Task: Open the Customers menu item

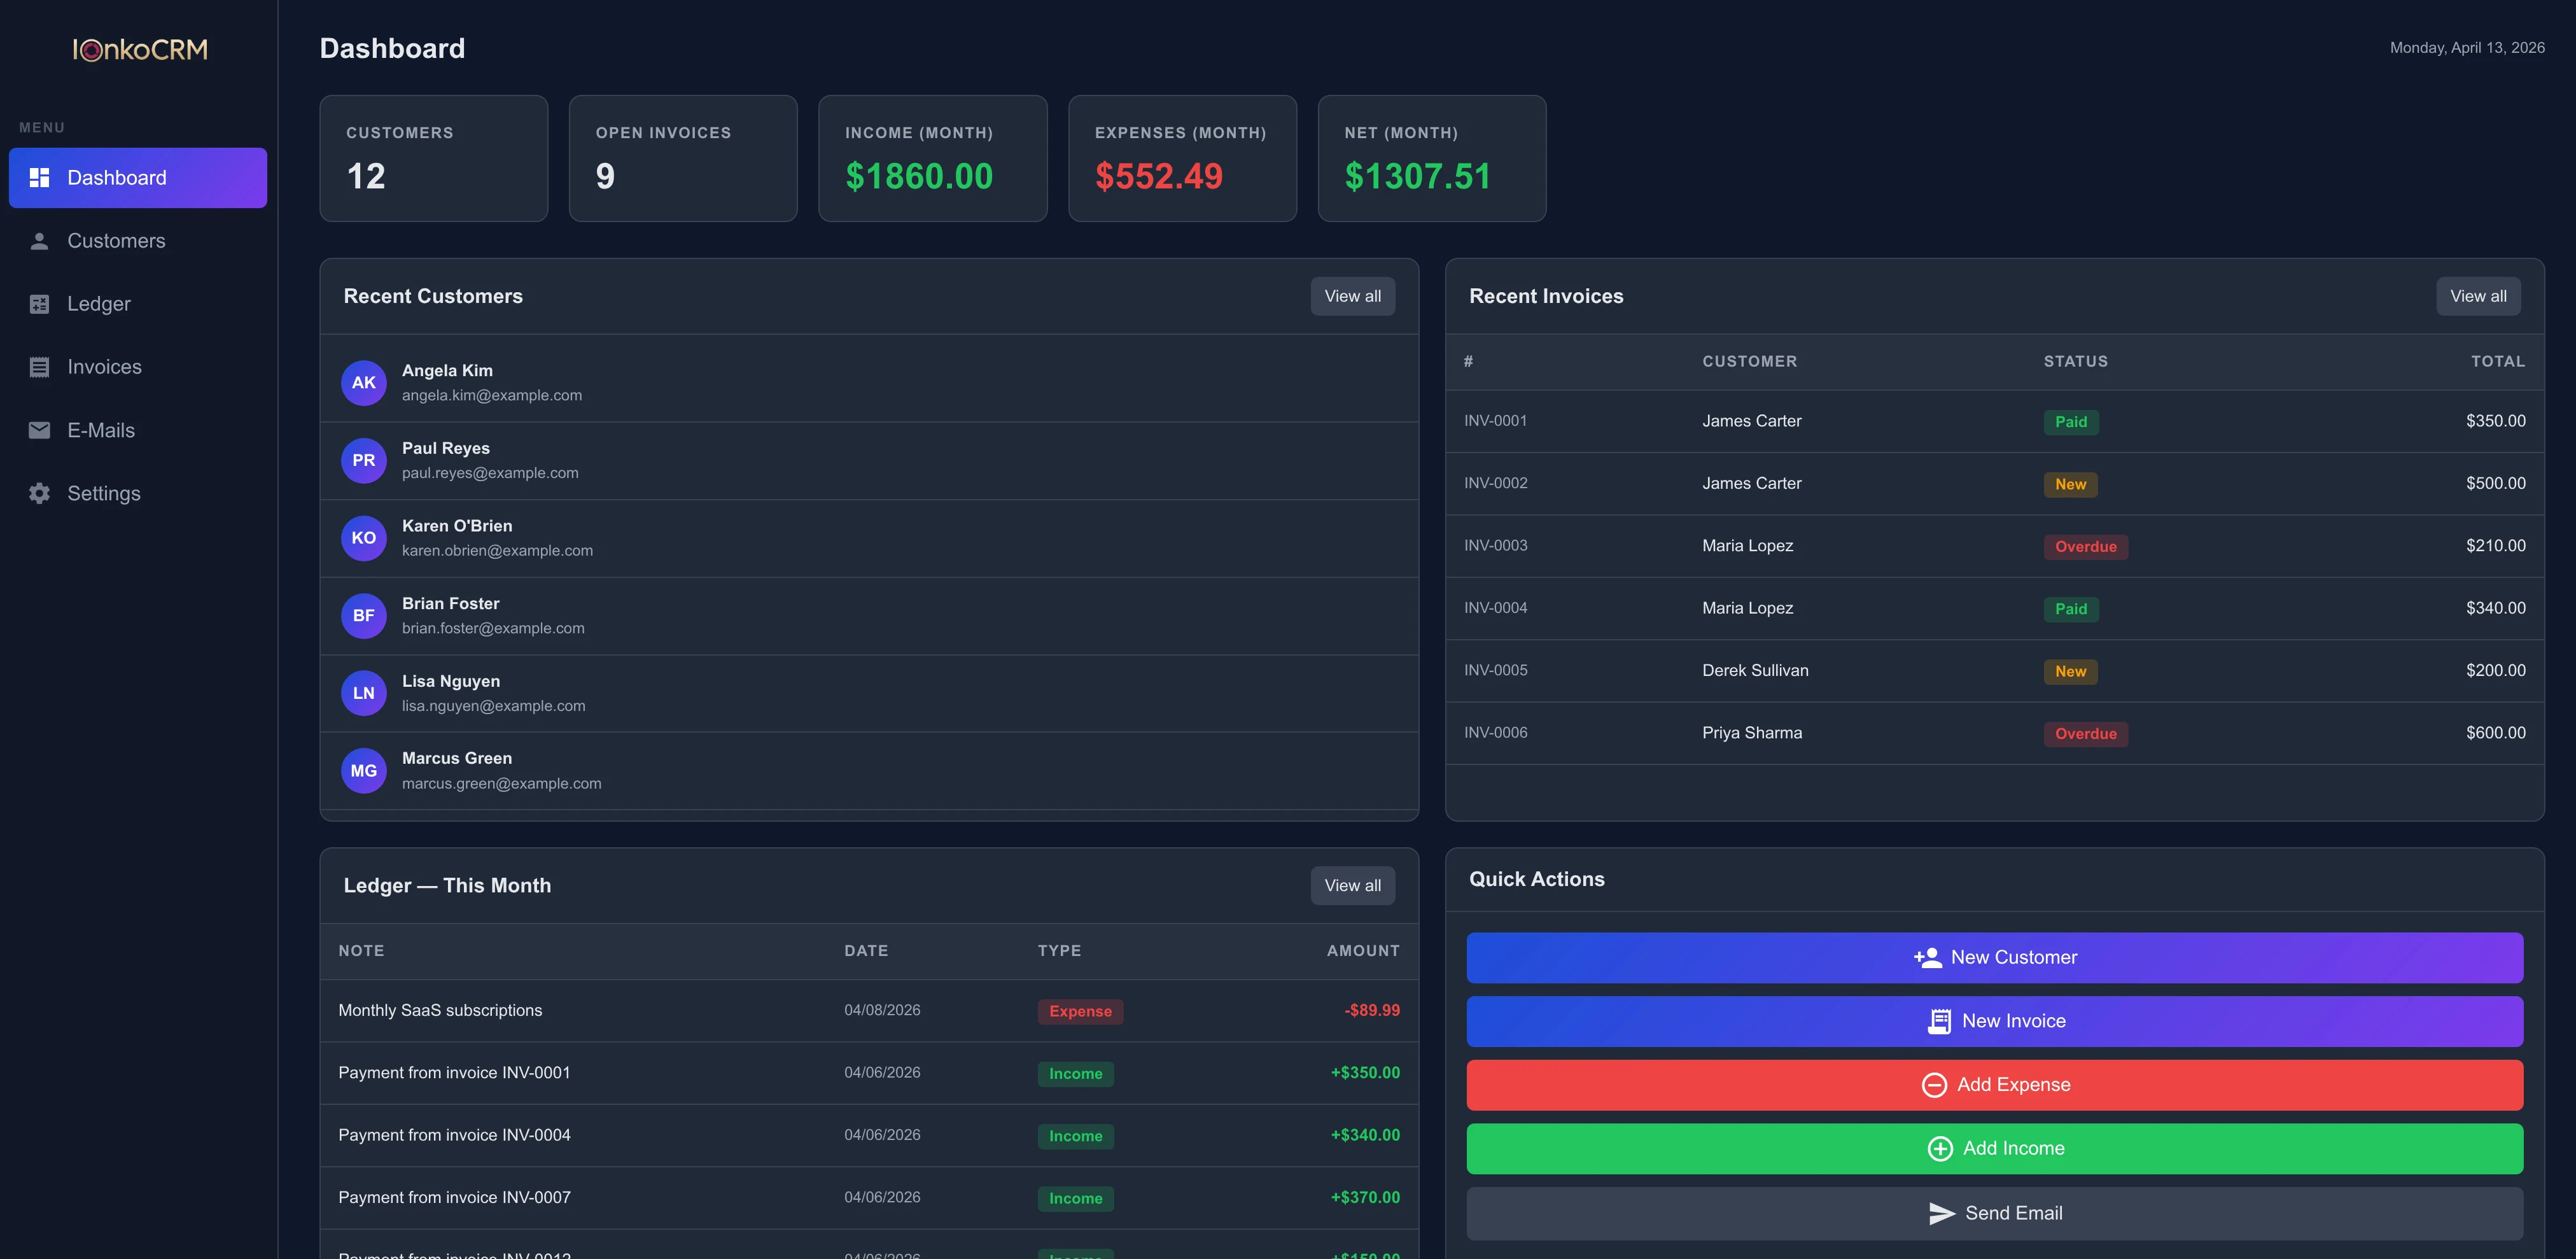Action: click(138, 241)
